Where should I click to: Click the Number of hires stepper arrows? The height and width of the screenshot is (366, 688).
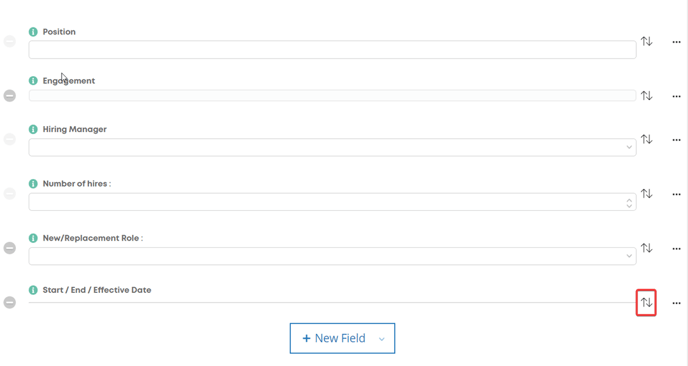pyautogui.click(x=629, y=203)
